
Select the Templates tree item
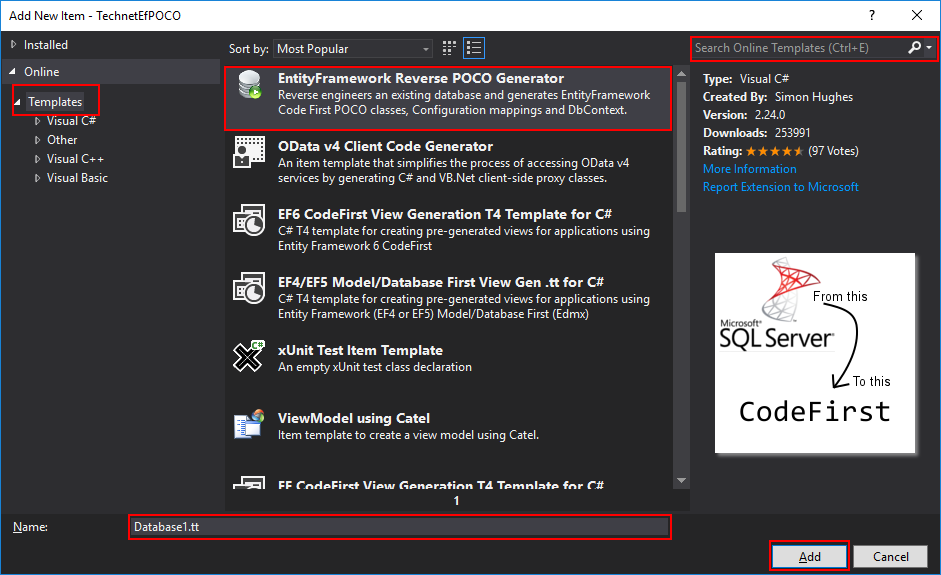55,102
